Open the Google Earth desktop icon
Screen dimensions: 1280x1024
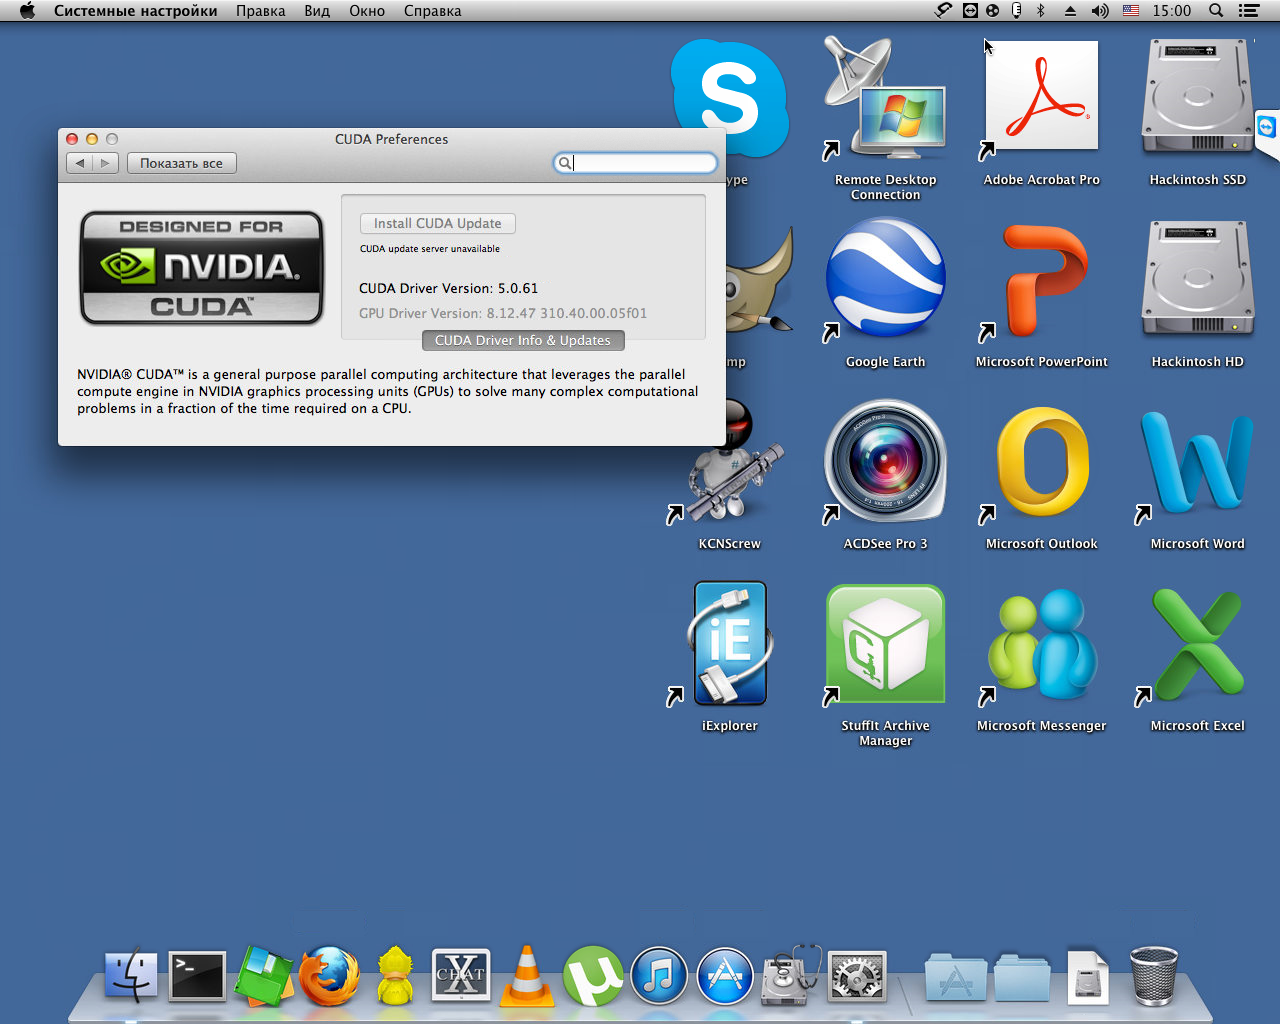point(885,281)
